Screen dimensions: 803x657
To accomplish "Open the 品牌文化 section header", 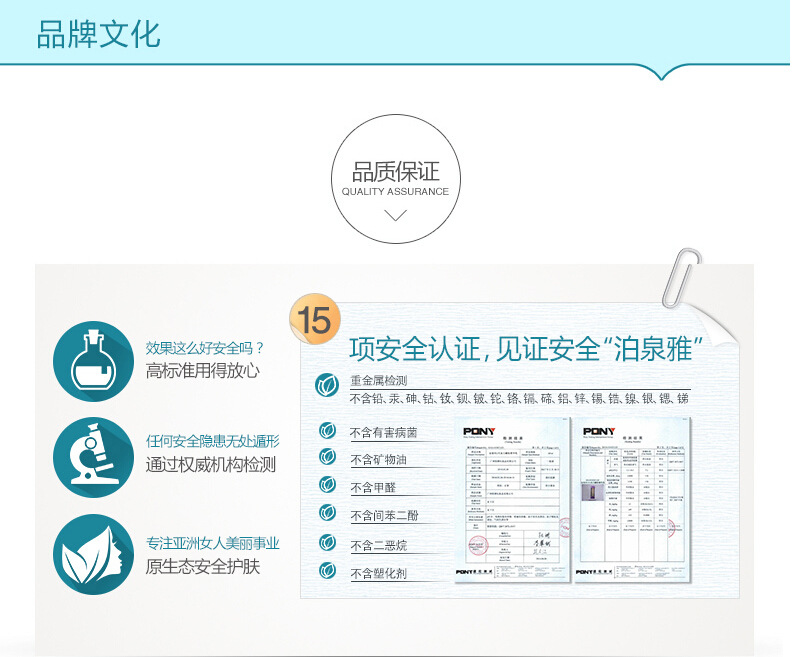I will pyautogui.click(x=98, y=35).
